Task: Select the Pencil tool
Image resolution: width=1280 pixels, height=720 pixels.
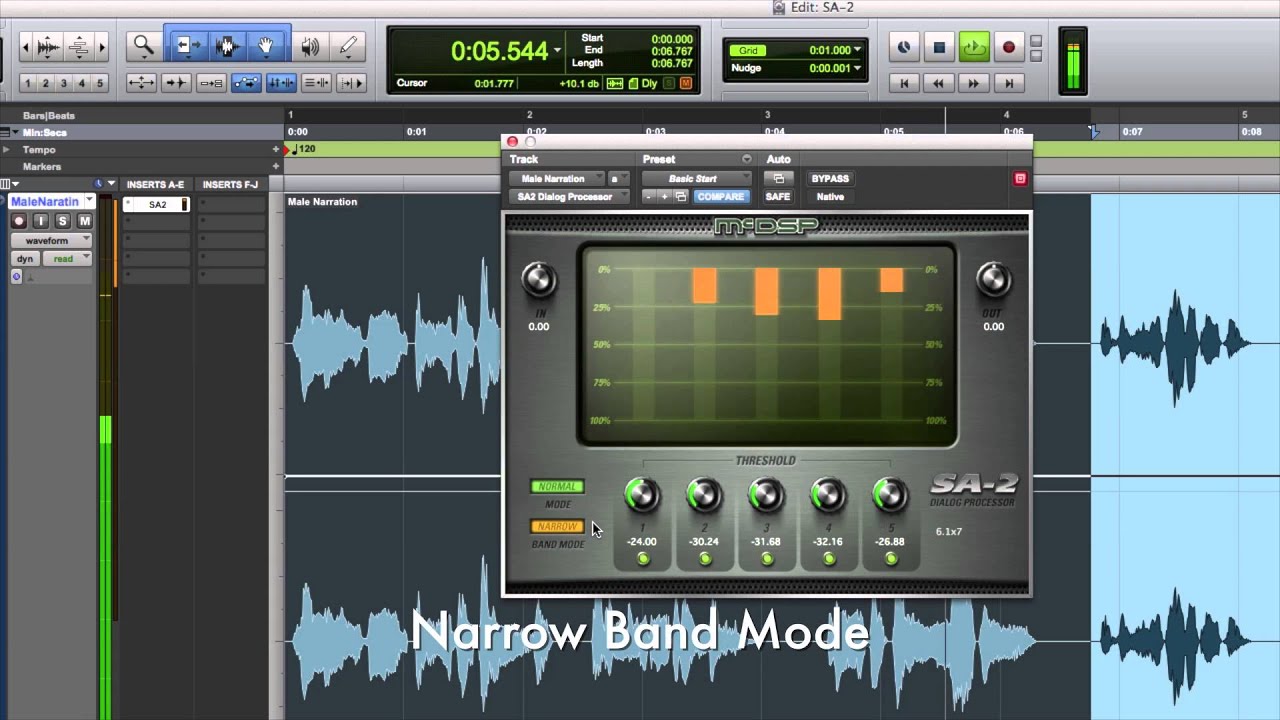Action: coord(348,46)
